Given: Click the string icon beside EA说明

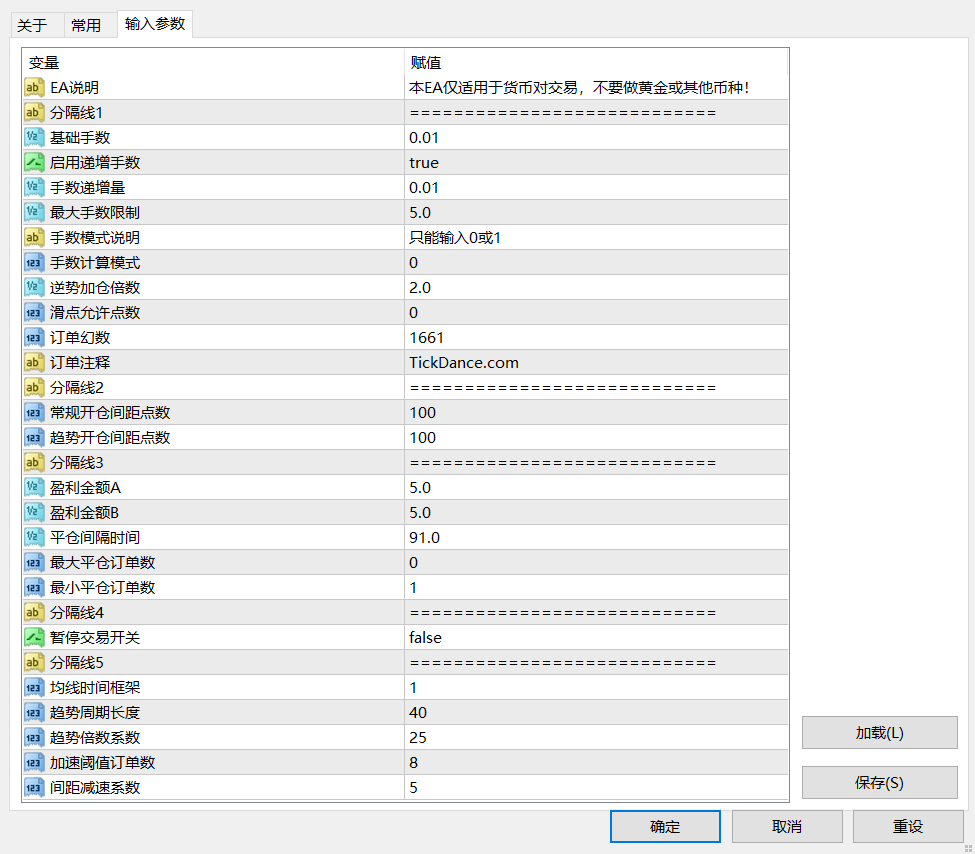Looking at the screenshot, I should 33,88.
